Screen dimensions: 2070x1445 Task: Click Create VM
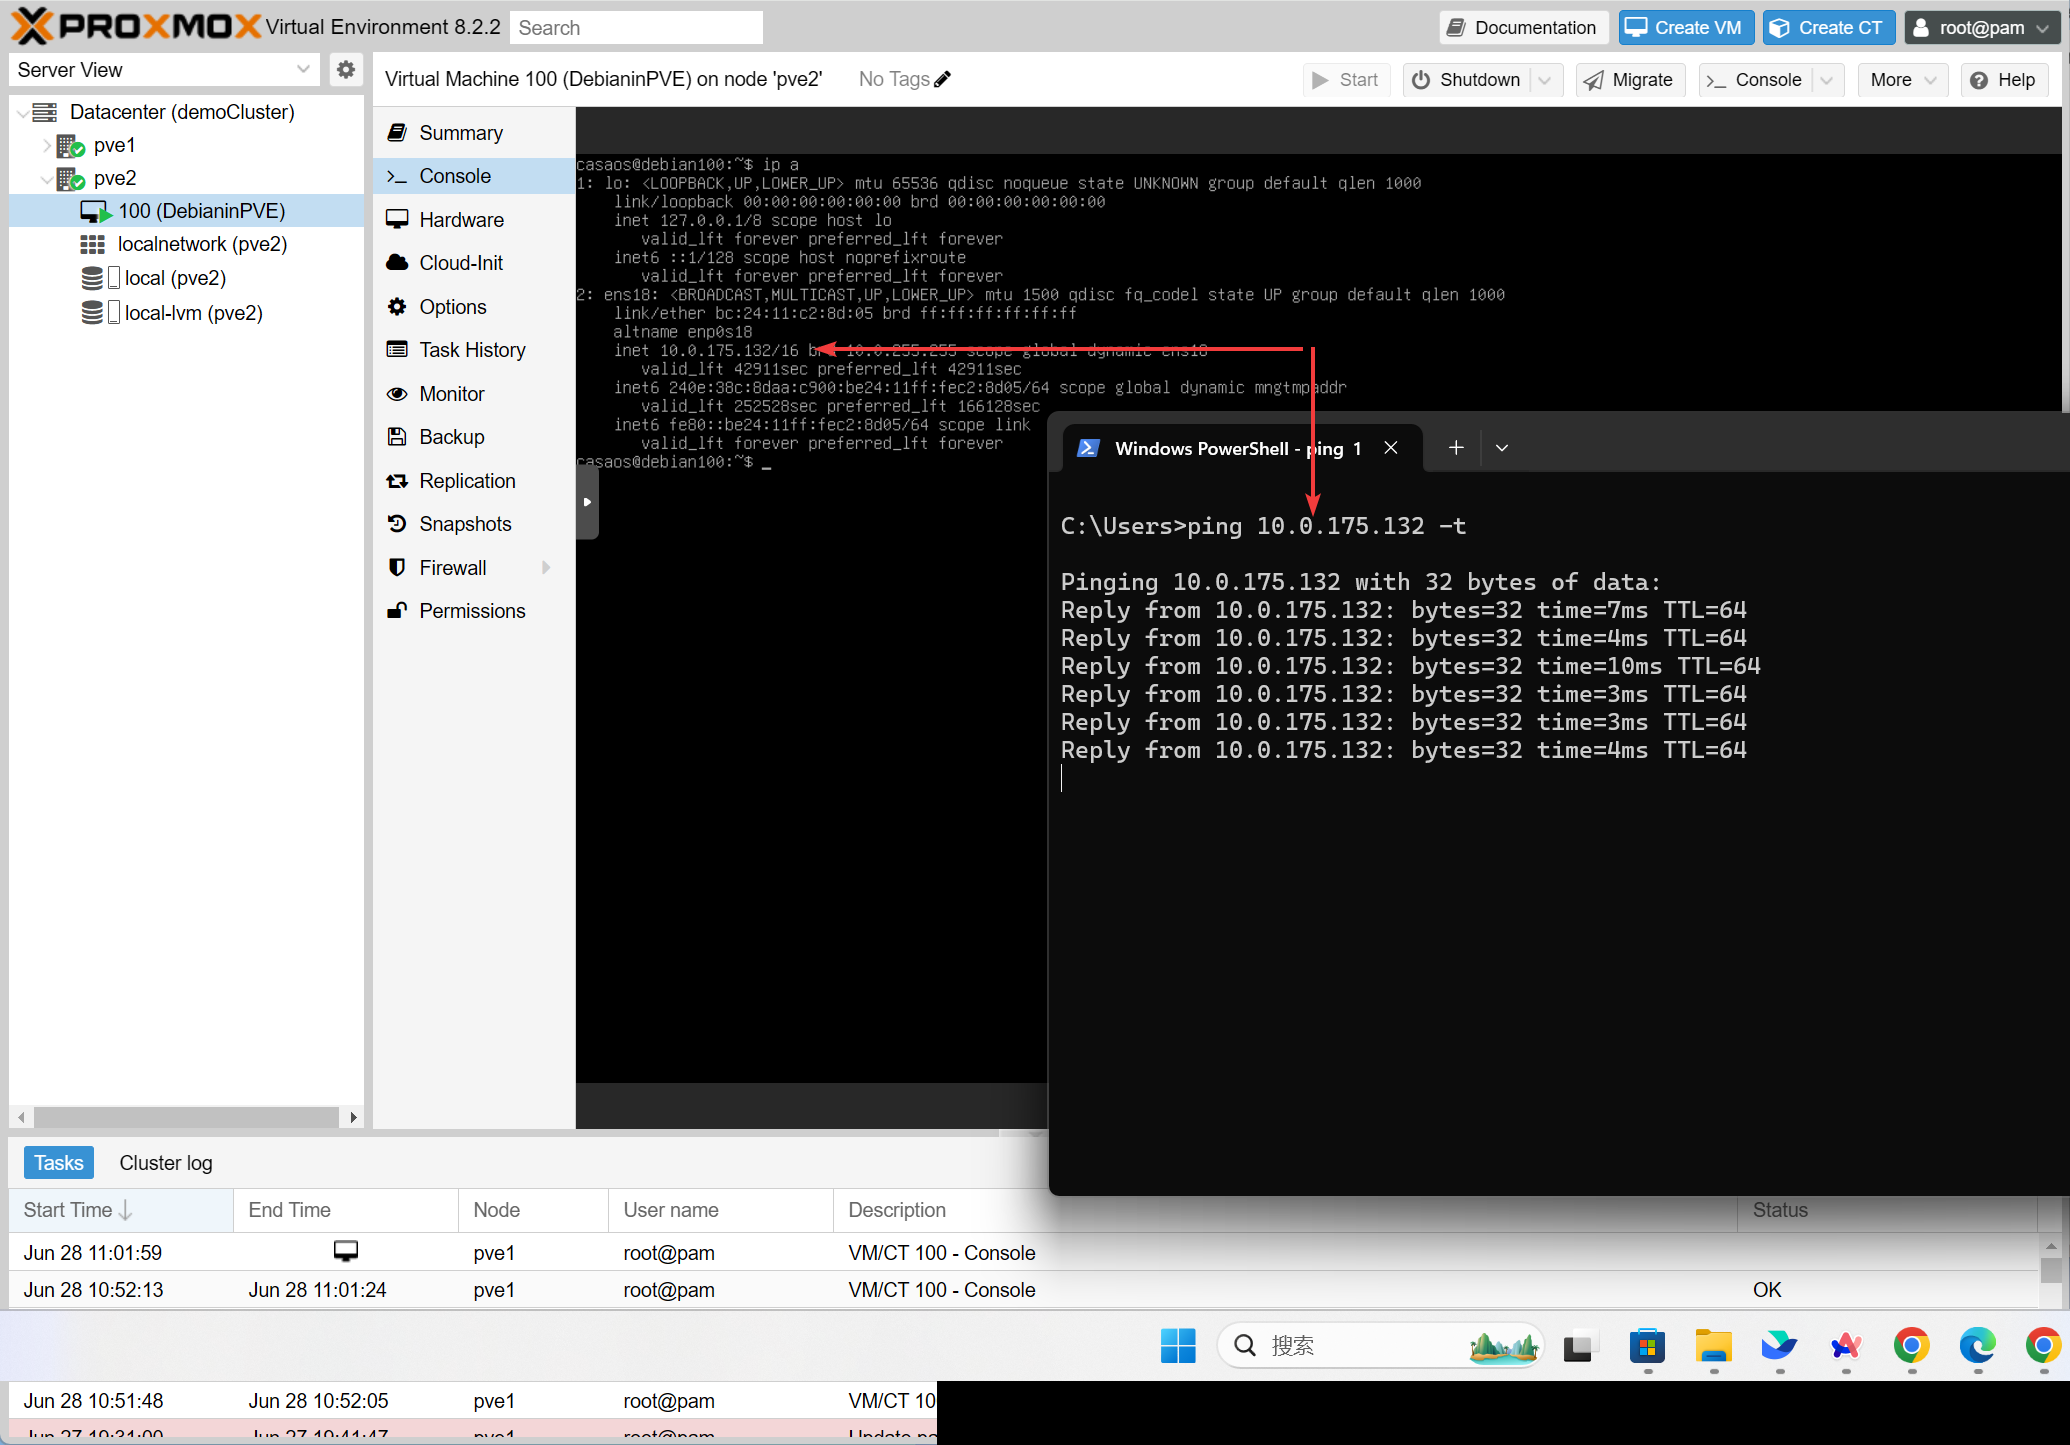click(1685, 28)
